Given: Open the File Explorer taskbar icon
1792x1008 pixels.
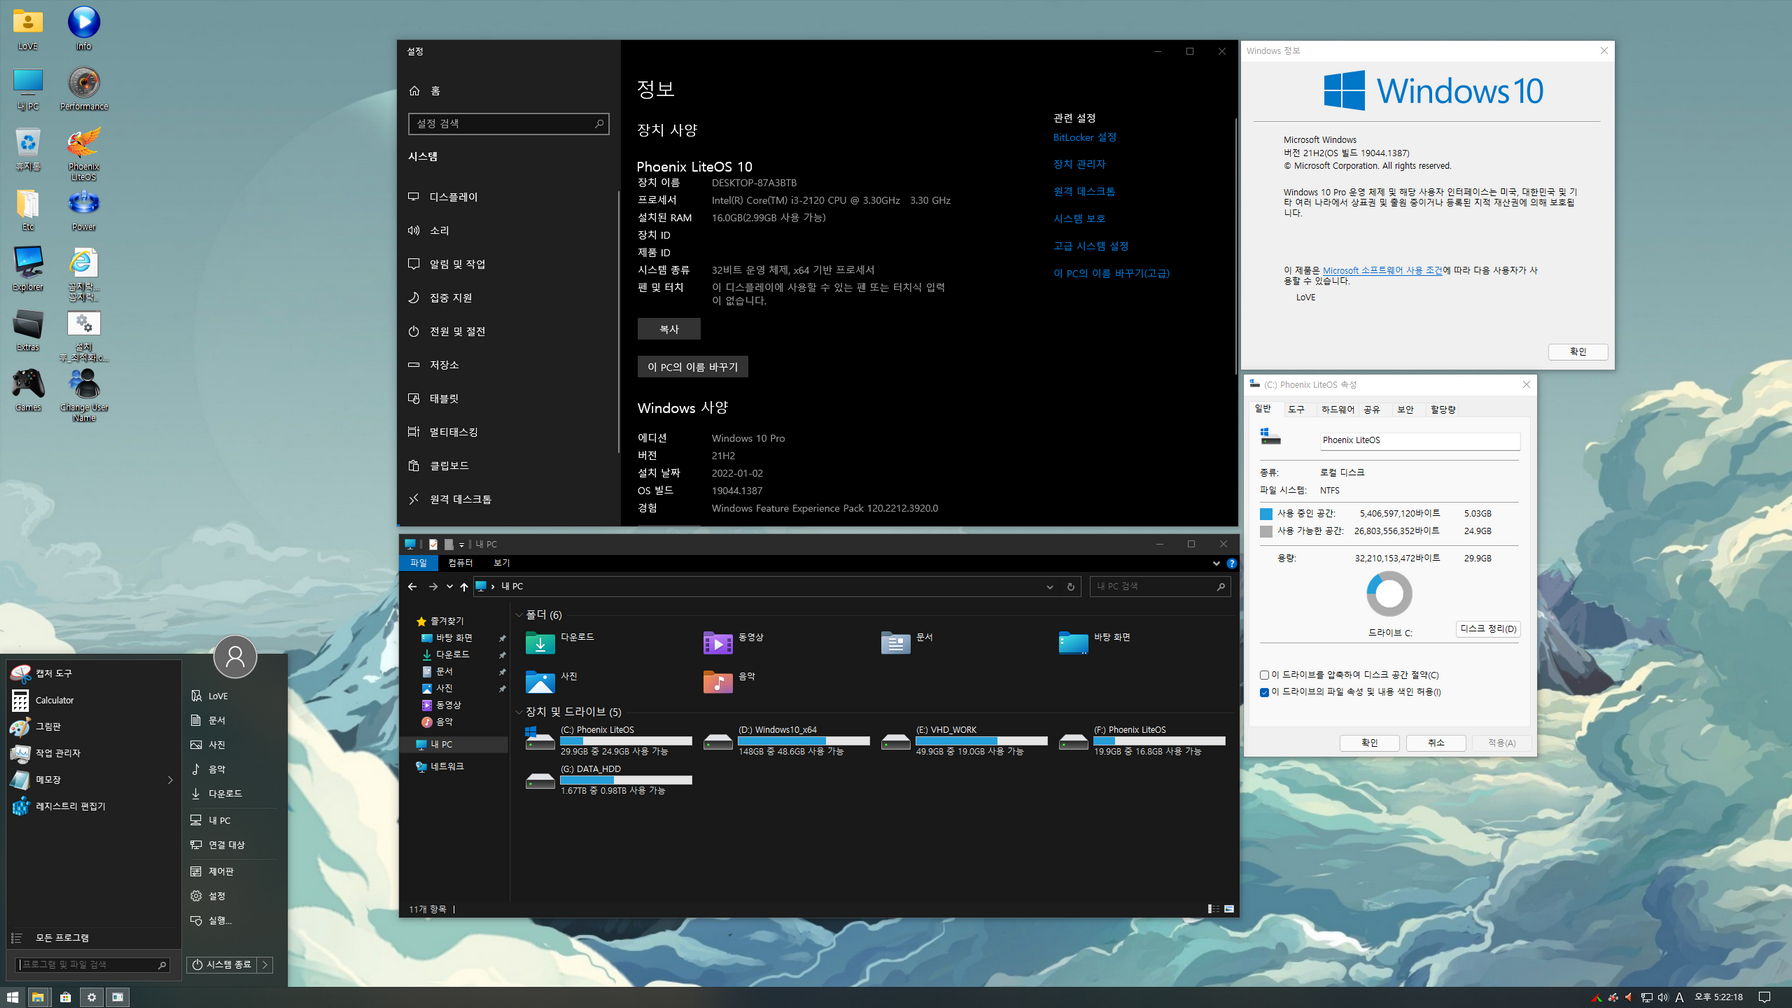Looking at the screenshot, I should click(x=38, y=997).
